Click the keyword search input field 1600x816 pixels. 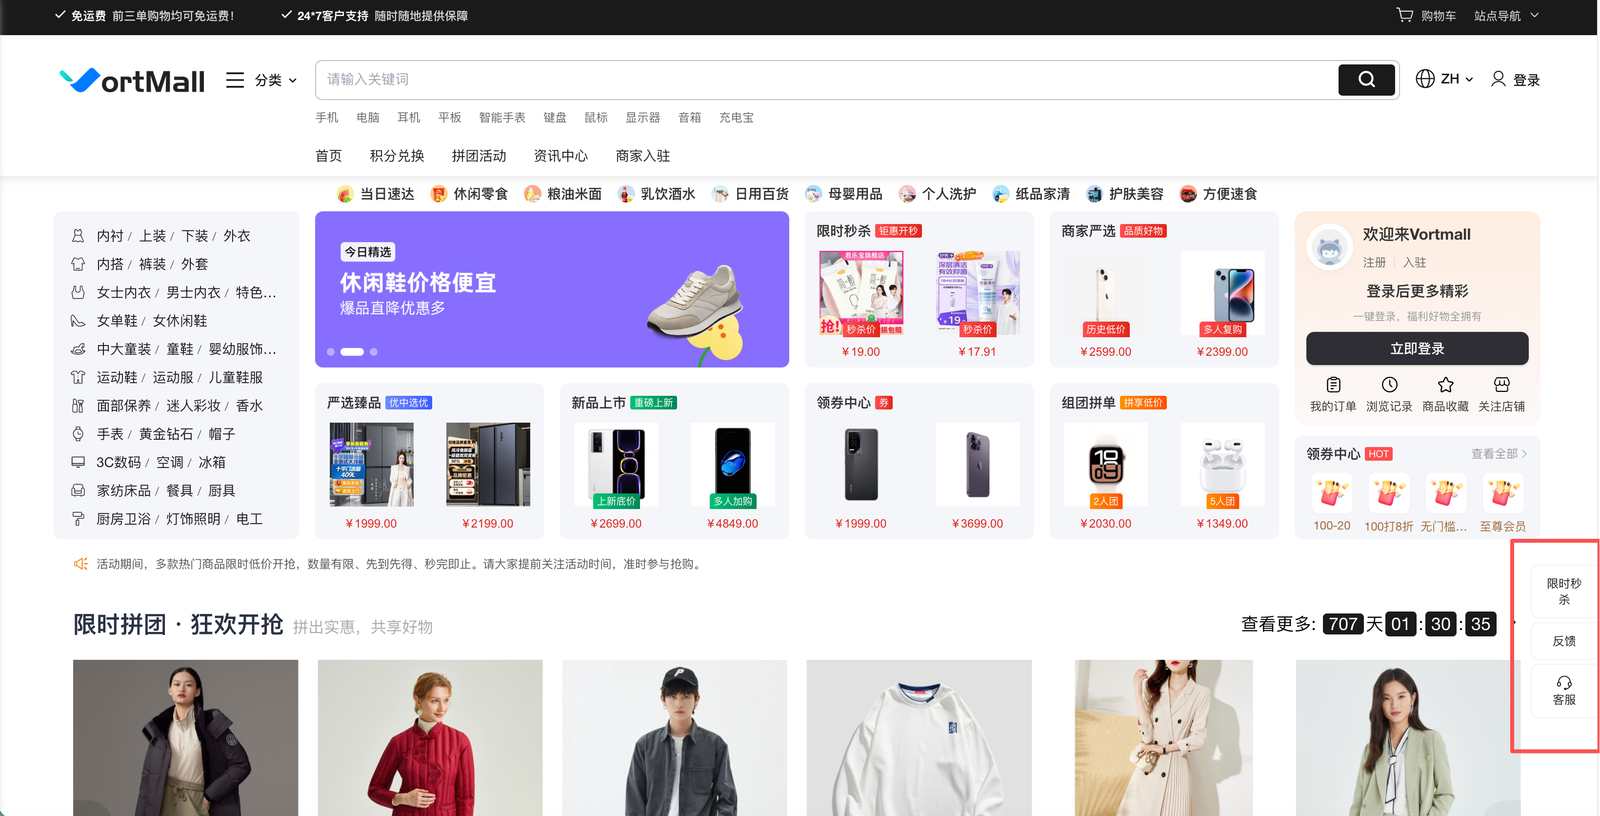[826, 80]
